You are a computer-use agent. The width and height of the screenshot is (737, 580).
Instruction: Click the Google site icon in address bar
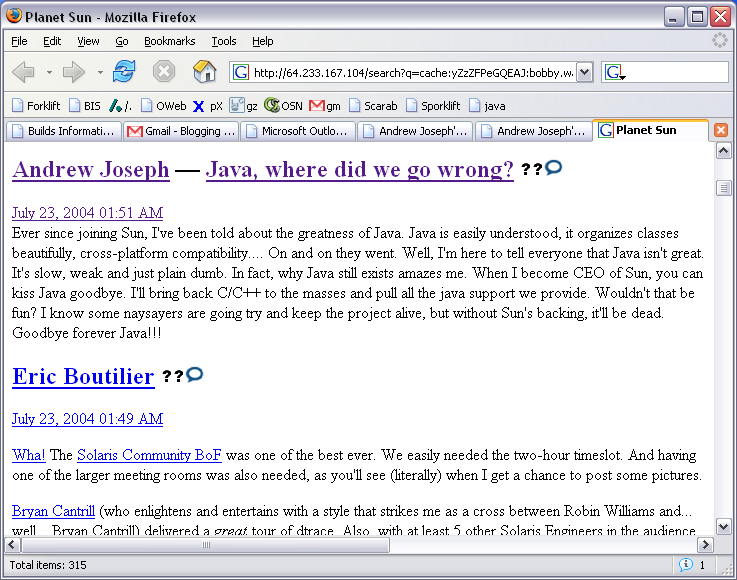(241, 72)
